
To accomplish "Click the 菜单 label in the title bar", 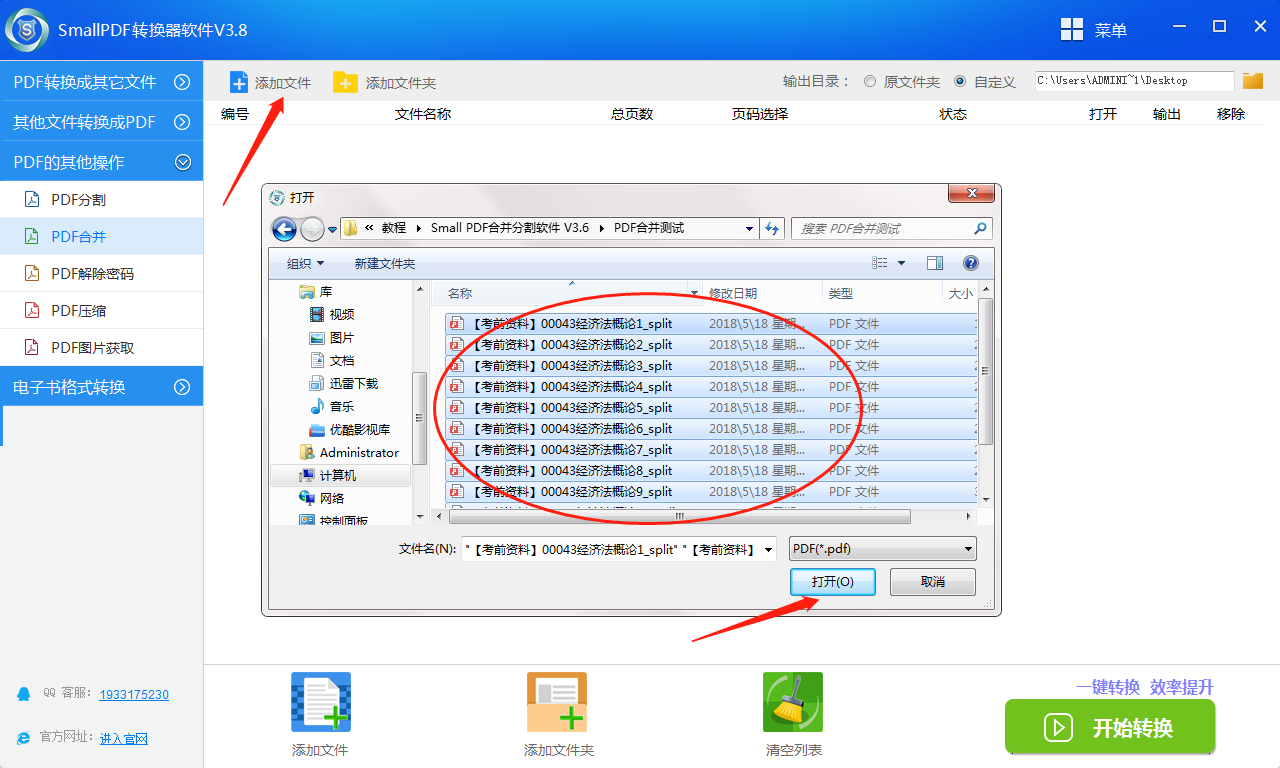I will pyautogui.click(x=1111, y=30).
